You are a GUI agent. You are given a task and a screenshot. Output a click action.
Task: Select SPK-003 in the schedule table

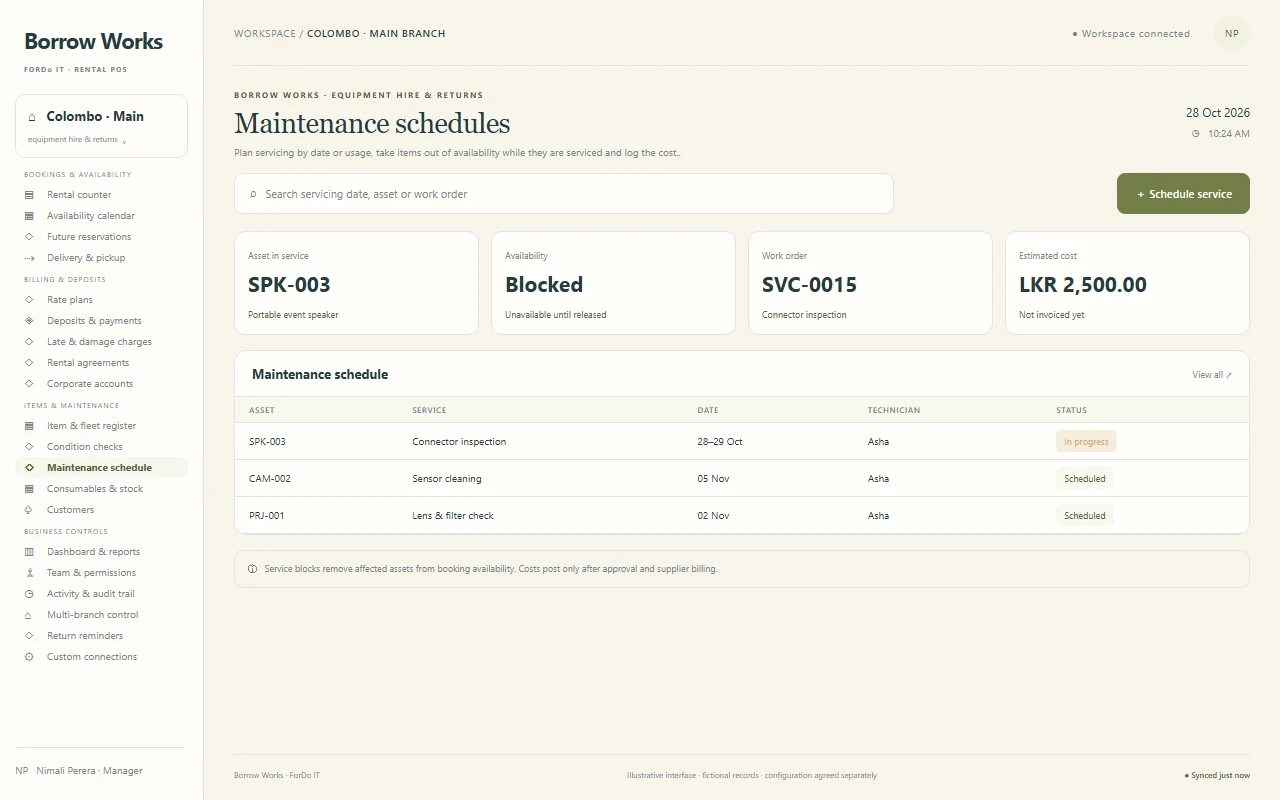(267, 442)
